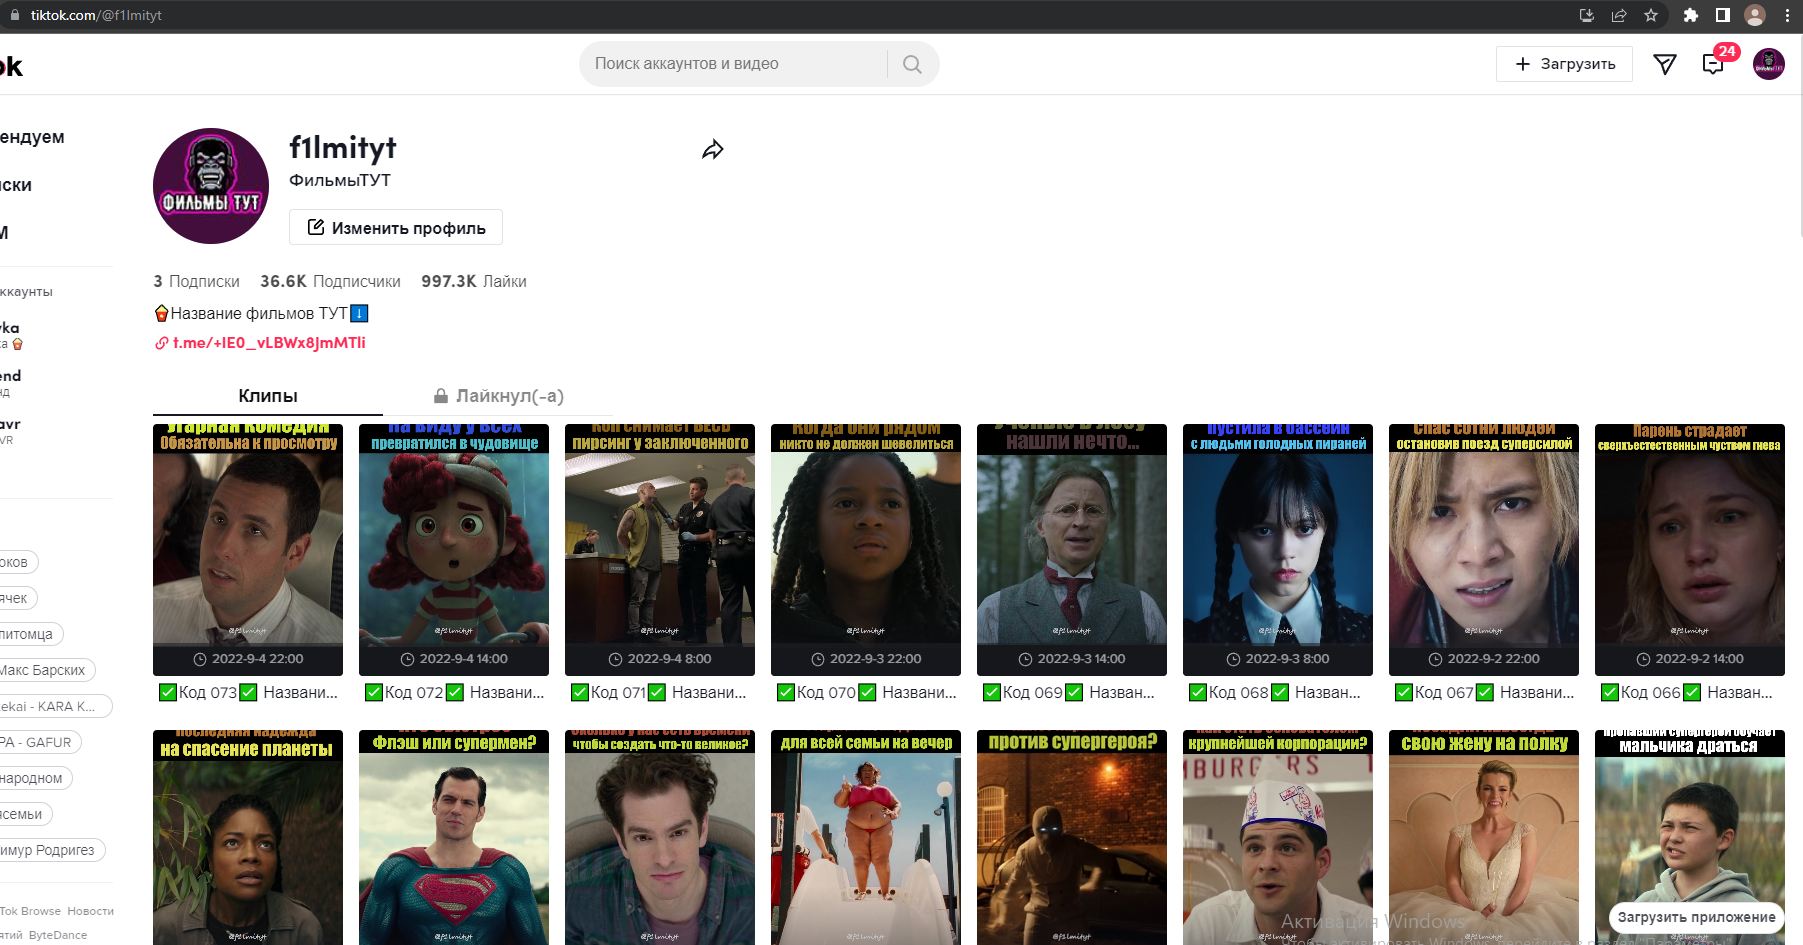Viewport: 1803px width, 945px height.
Task: Open the свою жену на полку video
Action: [1484, 838]
